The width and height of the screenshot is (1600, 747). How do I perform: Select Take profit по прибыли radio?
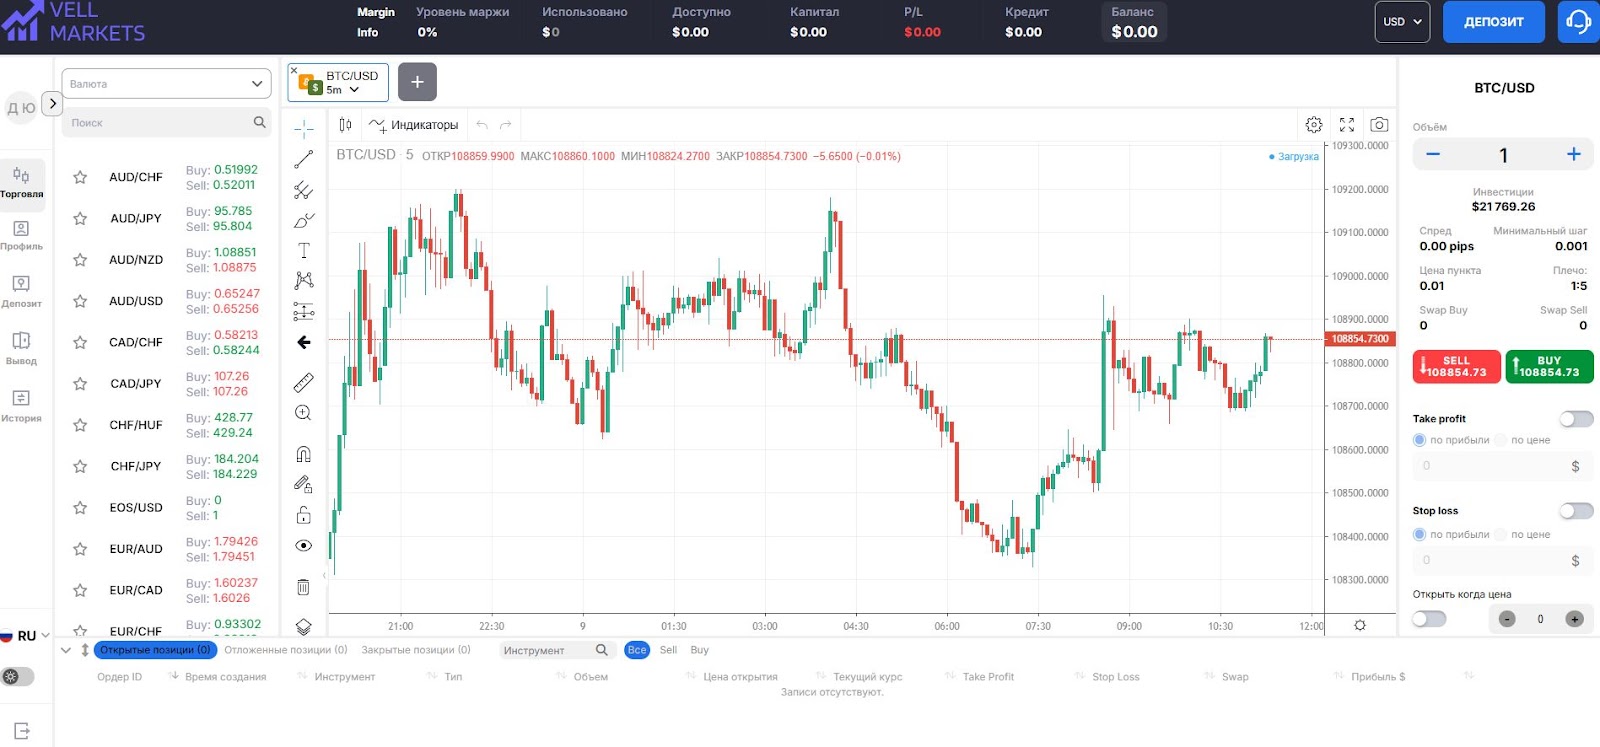pyautogui.click(x=1419, y=440)
